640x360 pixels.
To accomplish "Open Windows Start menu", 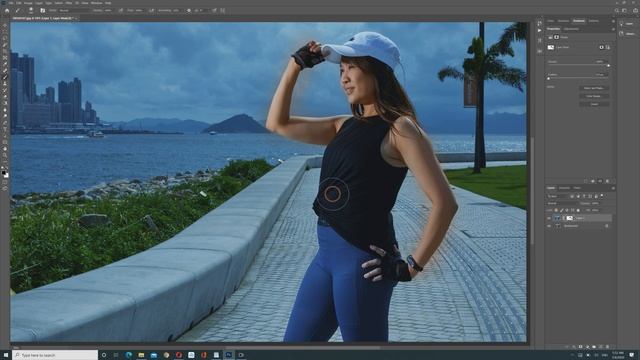I will tap(6, 355).
